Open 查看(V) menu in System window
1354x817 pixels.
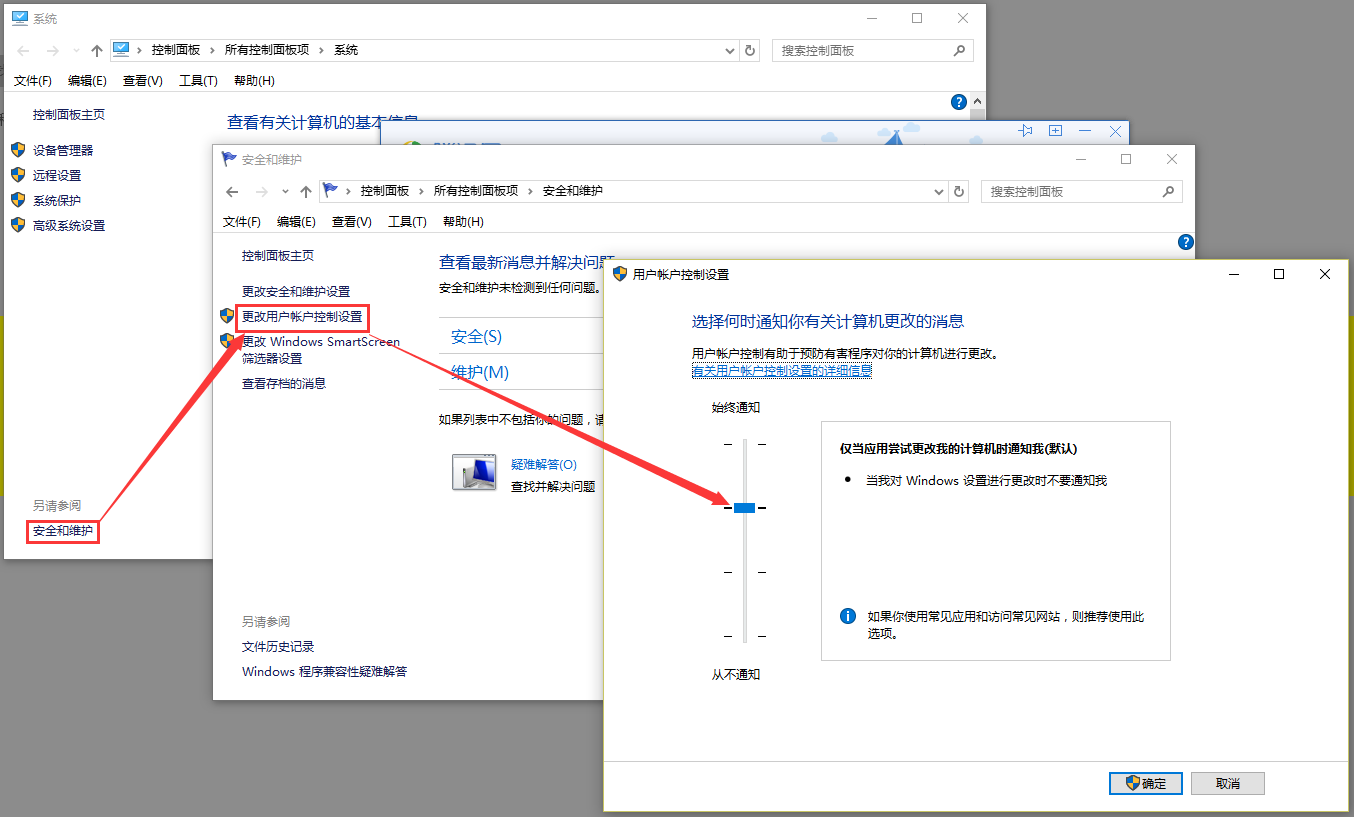pos(143,81)
